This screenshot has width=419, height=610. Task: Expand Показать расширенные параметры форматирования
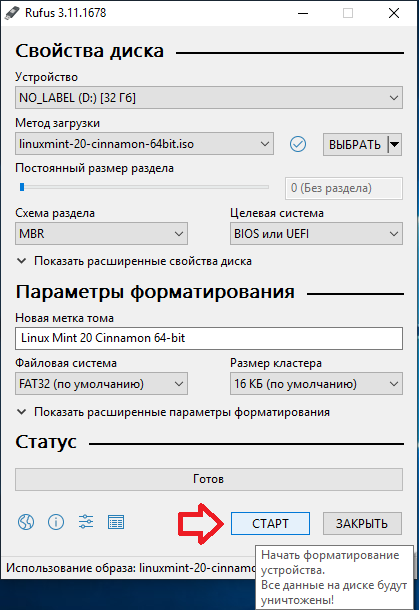(x=174, y=412)
